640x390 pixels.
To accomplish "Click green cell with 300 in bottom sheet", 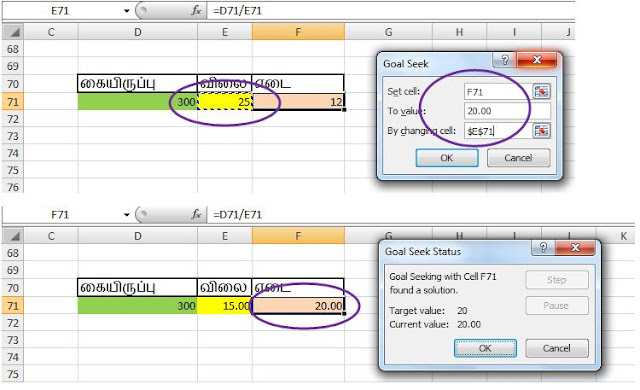I will tap(138, 306).
